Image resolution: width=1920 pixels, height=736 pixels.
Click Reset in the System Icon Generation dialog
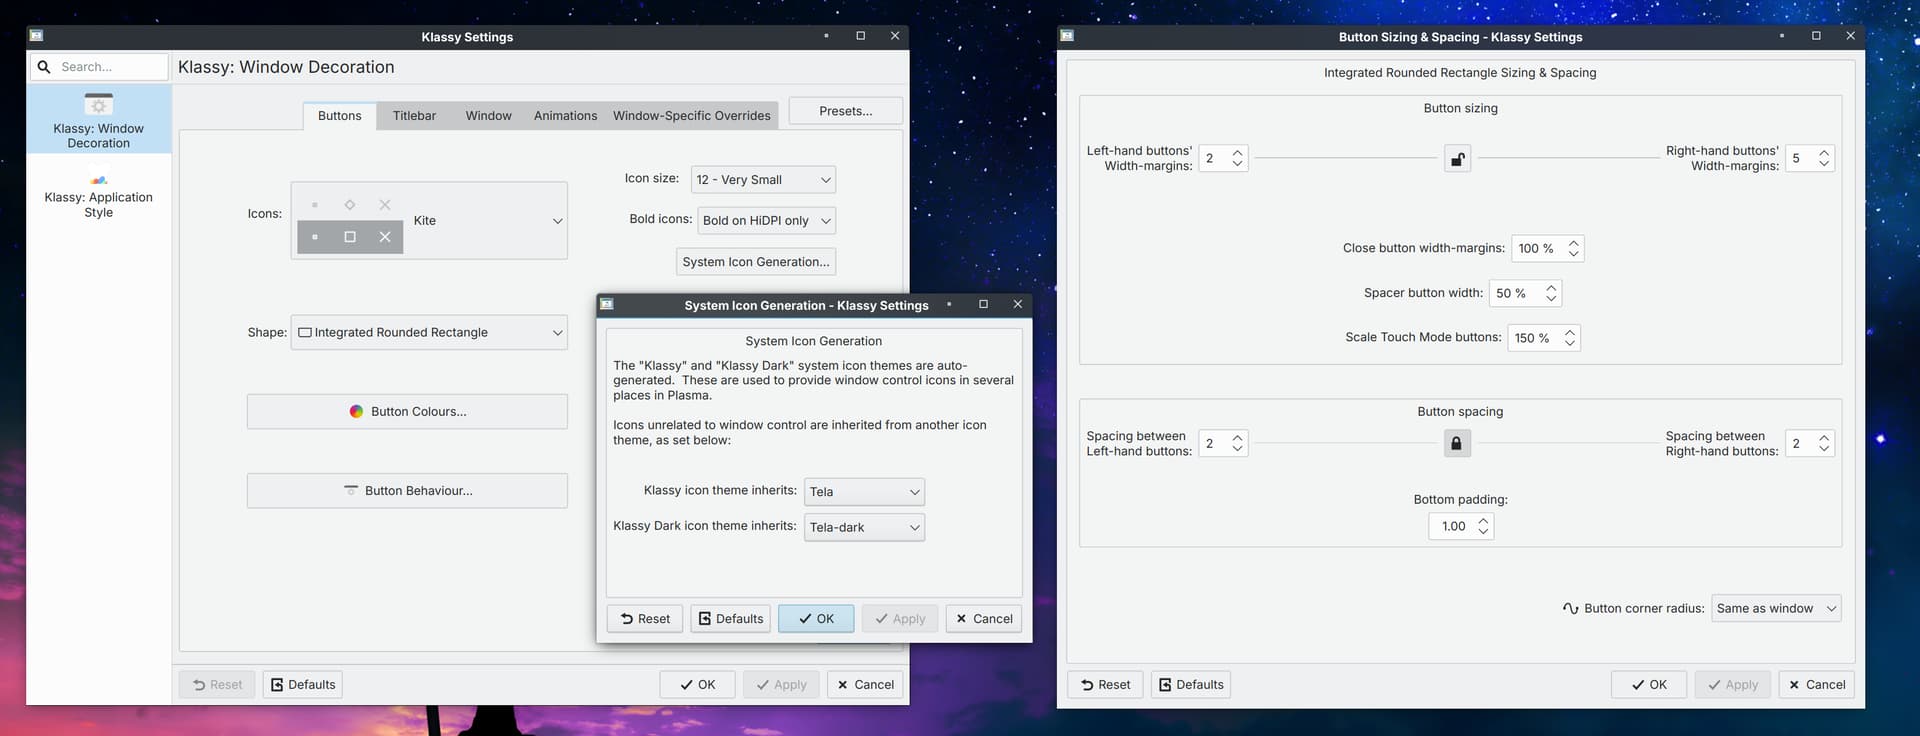pos(645,619)
